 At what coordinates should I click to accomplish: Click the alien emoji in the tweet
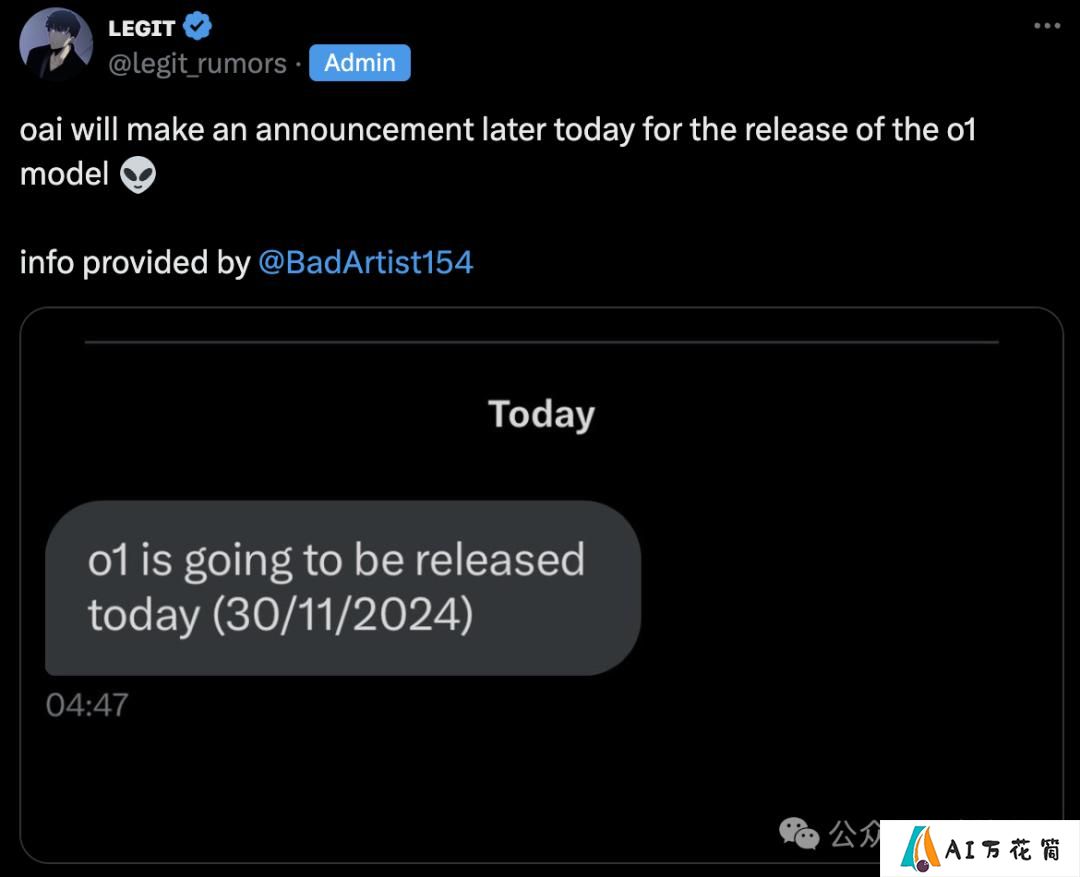pos(138,174)
